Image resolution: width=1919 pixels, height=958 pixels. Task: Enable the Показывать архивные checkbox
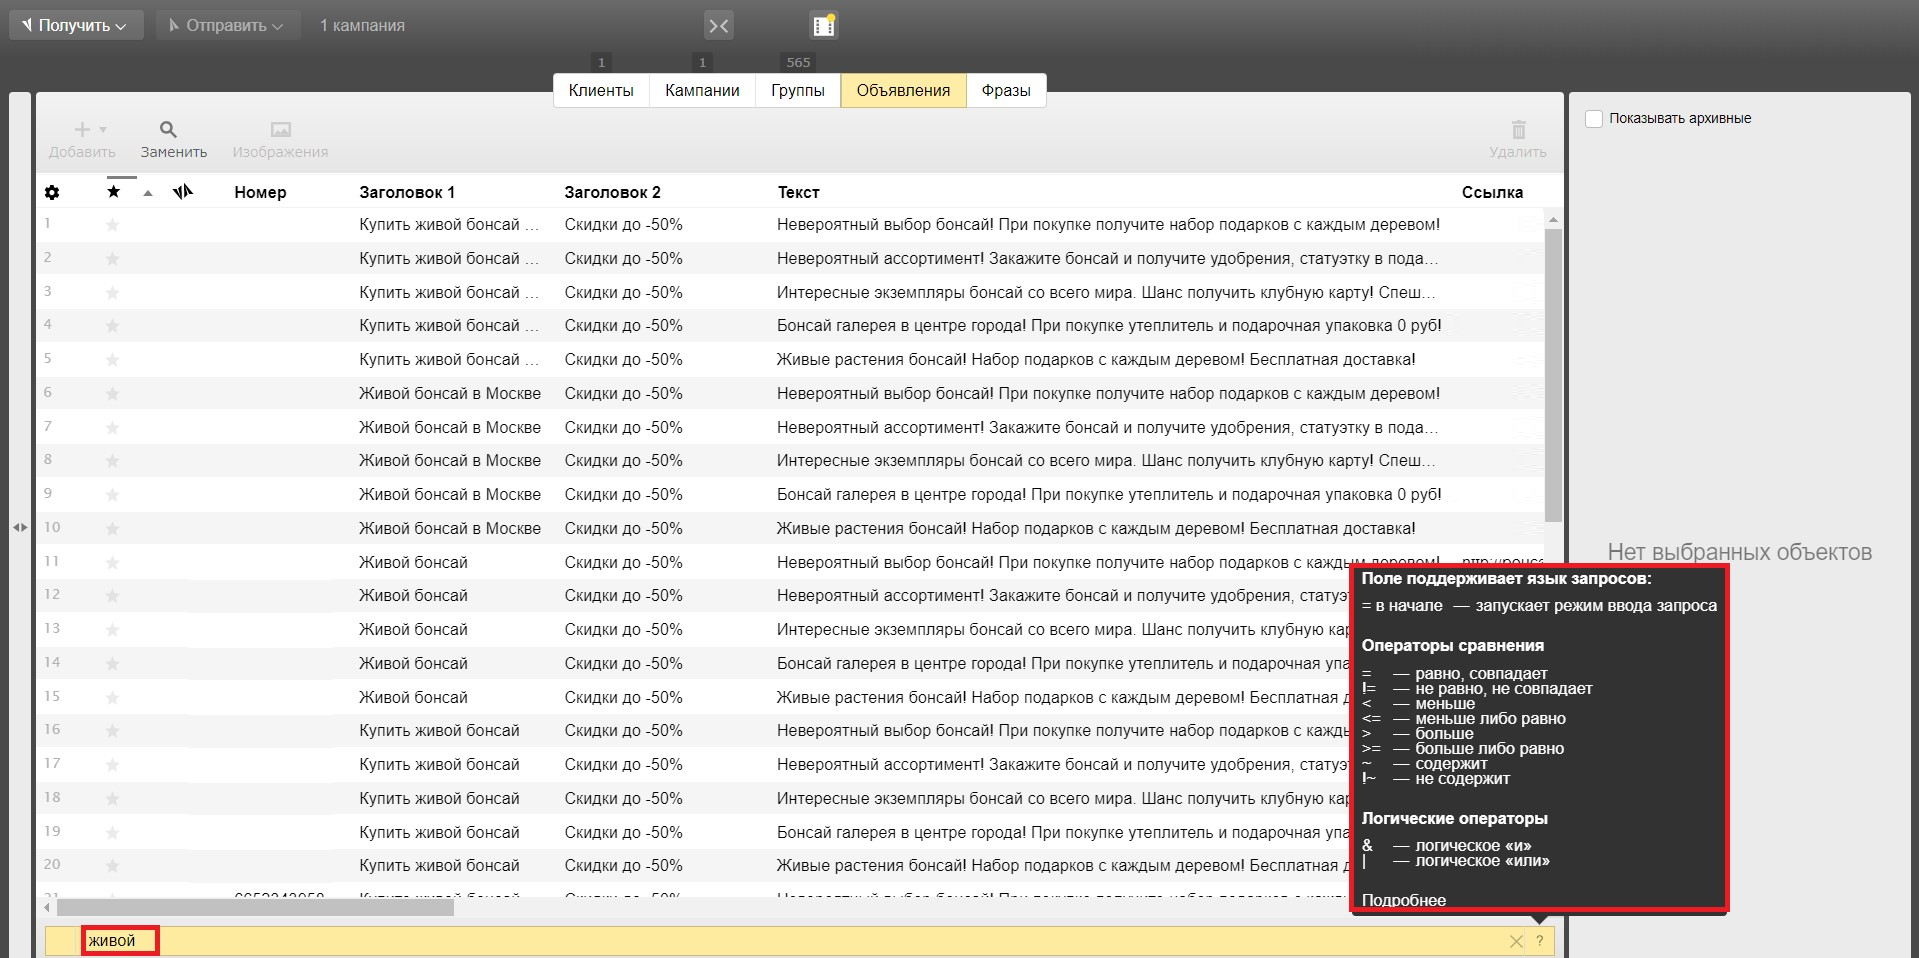point(1594,119)
